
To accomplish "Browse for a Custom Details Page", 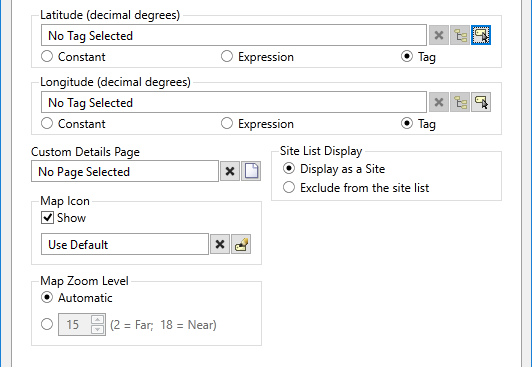I will [x=251, y=171].
